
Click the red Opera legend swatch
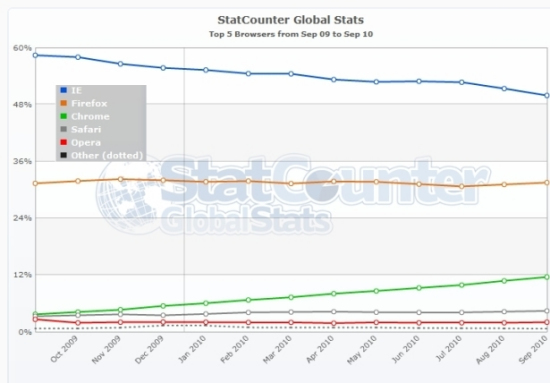click(63, 142)
